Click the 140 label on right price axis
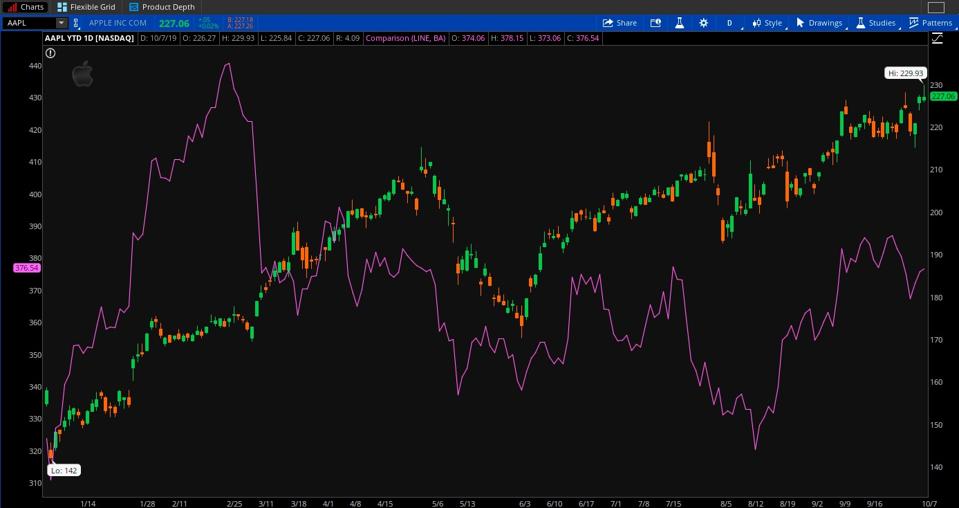The image size is (959, 508). (936, 467)
